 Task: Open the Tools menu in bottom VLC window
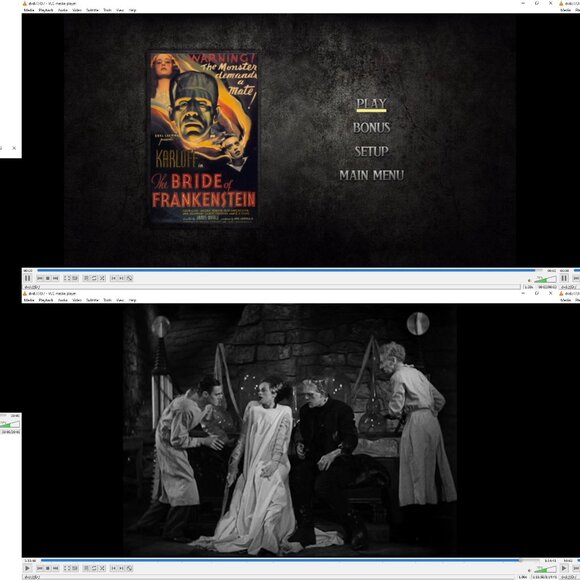click(x=107, y=300)
